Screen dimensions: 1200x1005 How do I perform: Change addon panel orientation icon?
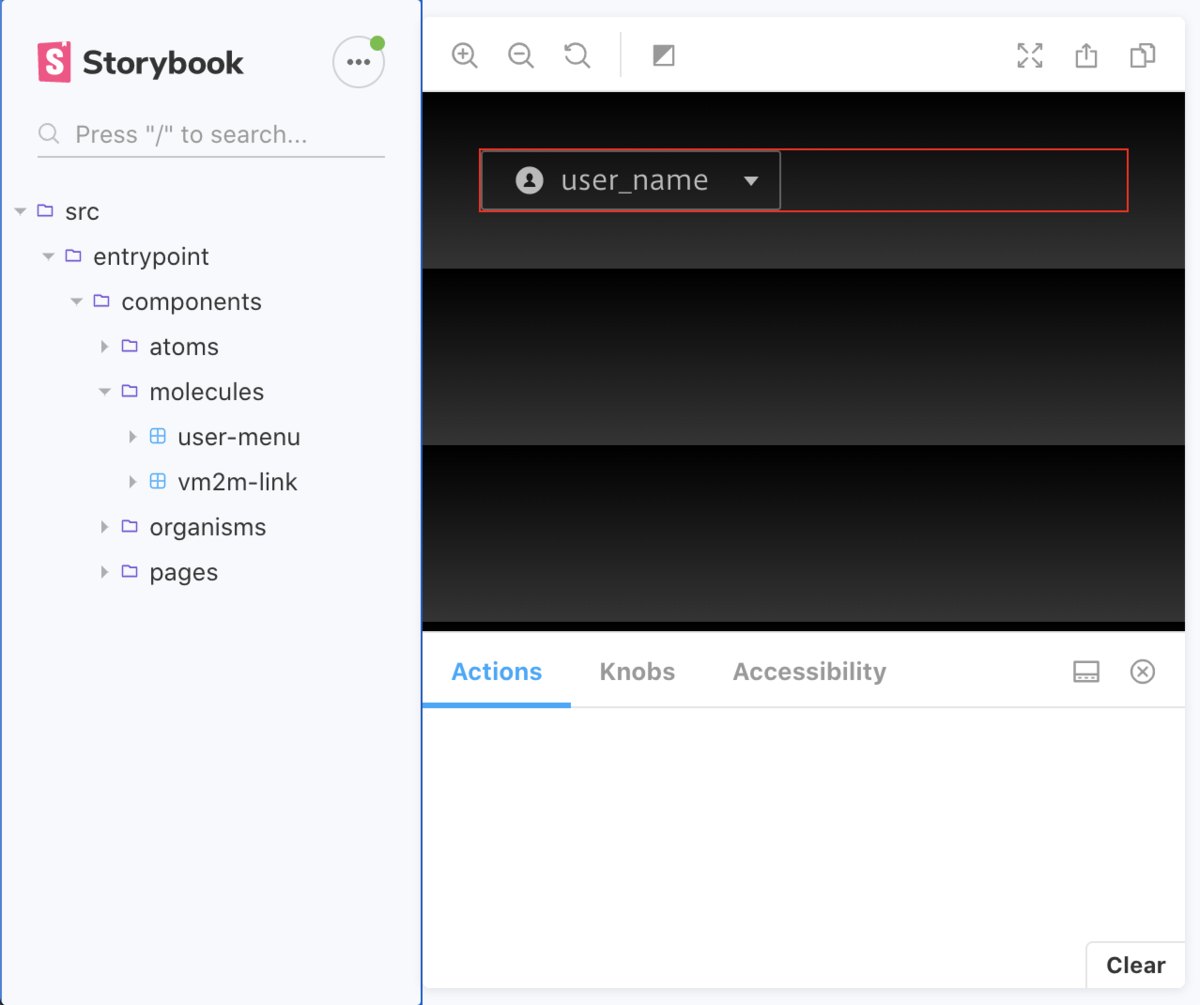(x=1086, y=672)
